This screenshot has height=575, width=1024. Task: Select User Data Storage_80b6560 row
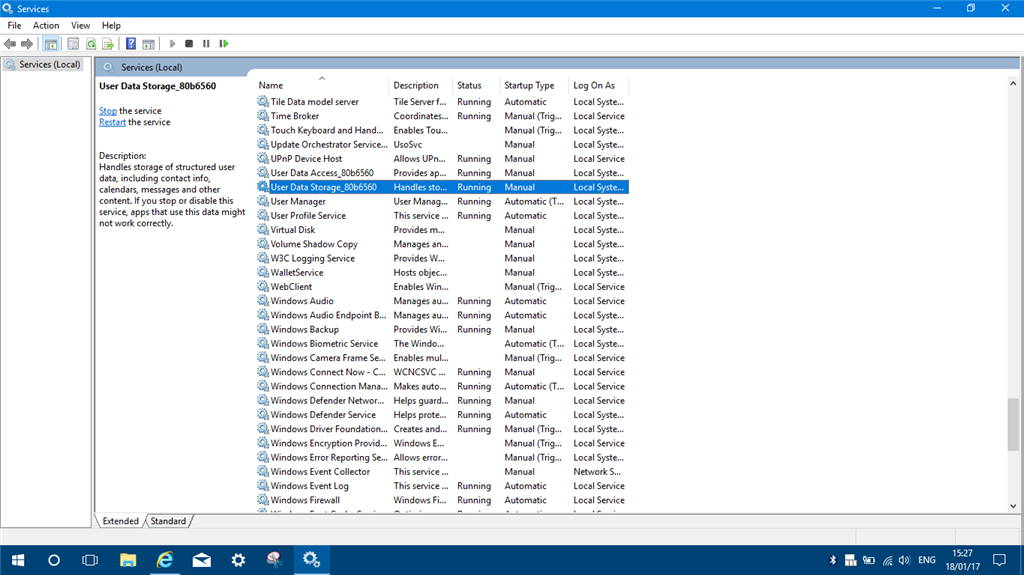pos(442,188)
